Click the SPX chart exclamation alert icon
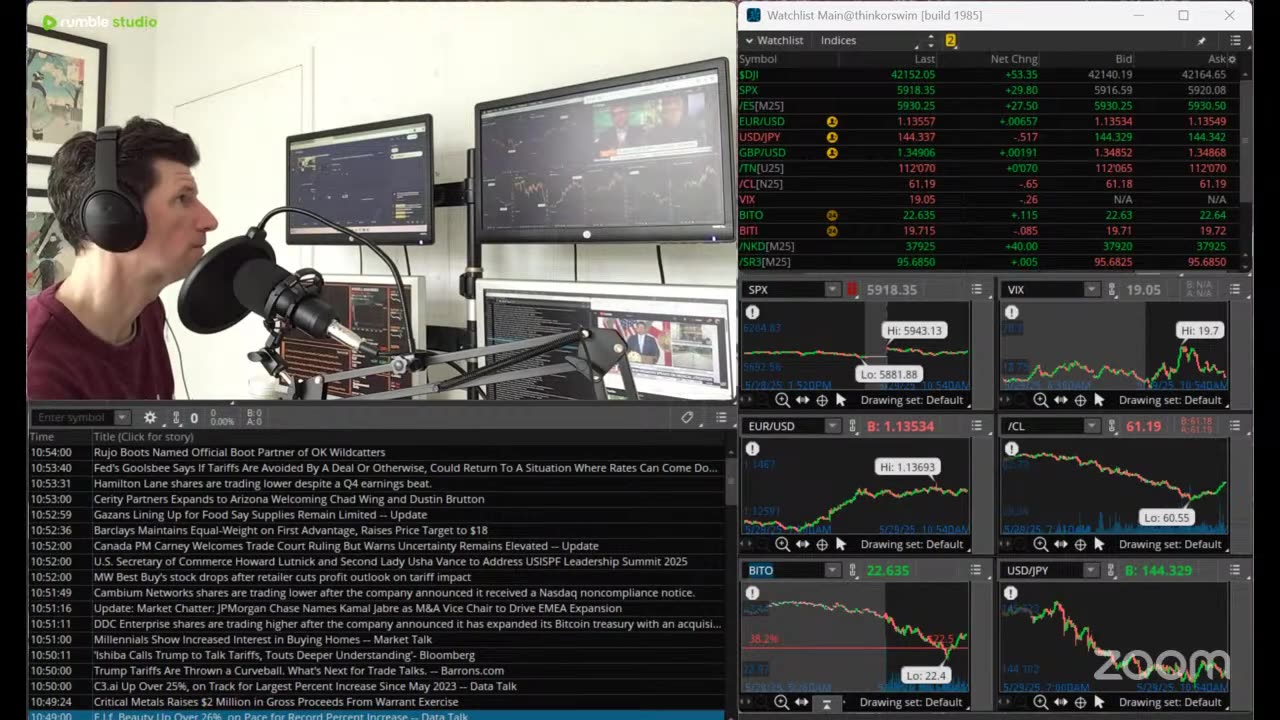Screen dimensions: 1280x720 (752, 313)
